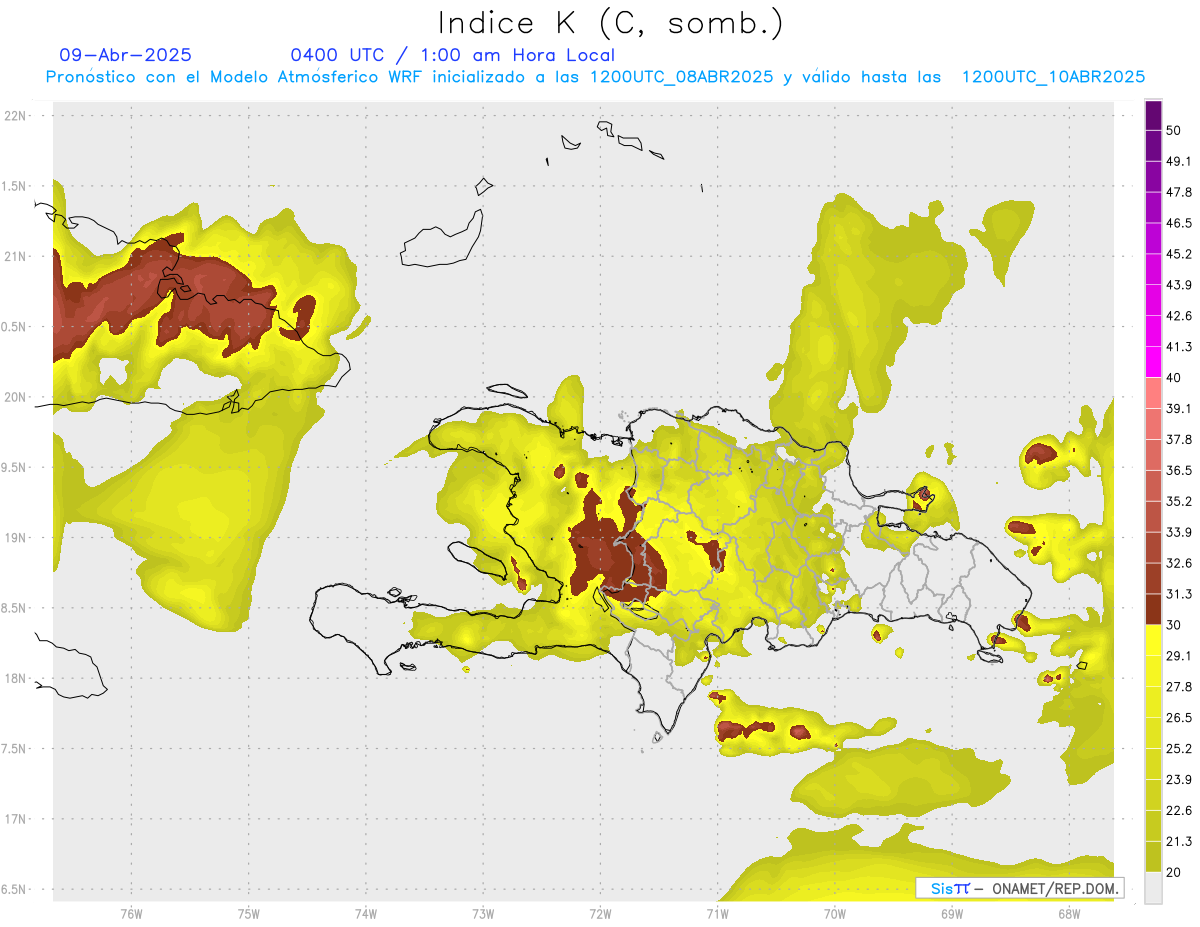Click the colorbar value "32.6"
Image resolution: width=1200 pixels, height=927 pixels.
point(1178,563)
